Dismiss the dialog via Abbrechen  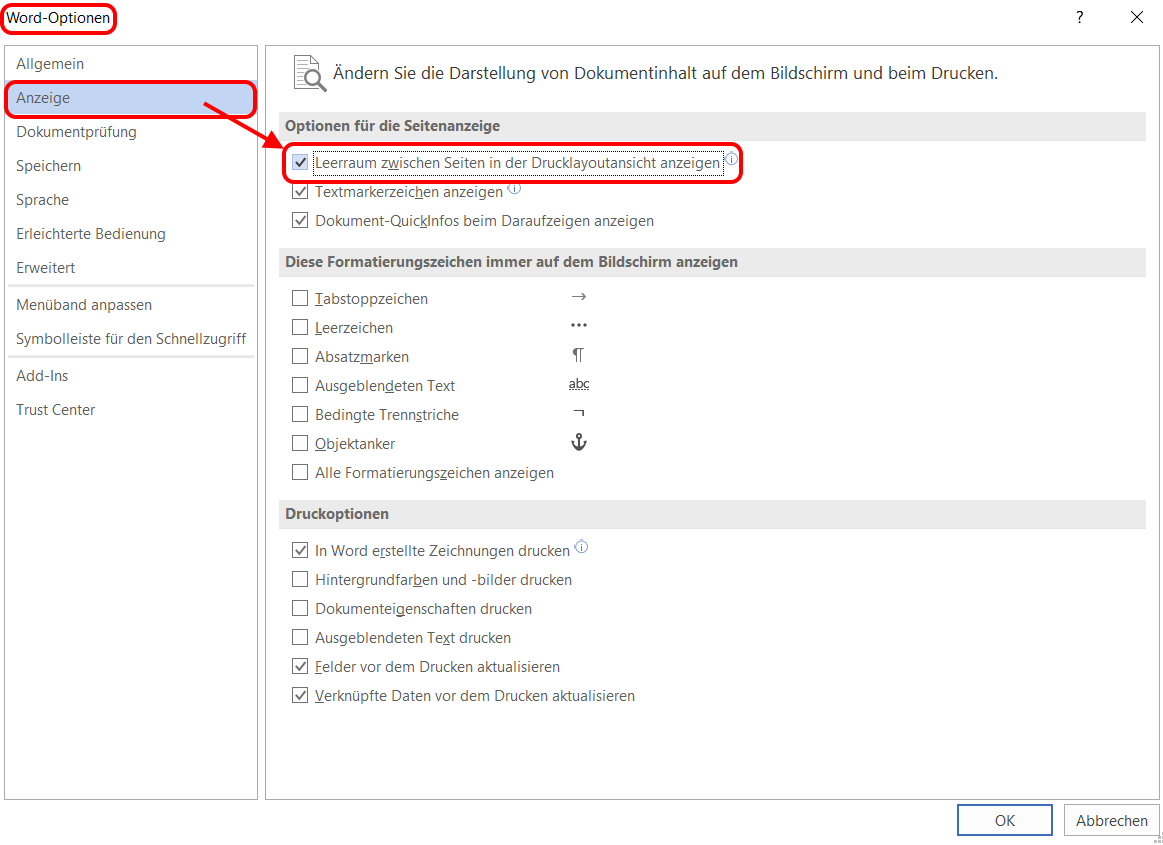point(1111,819)
